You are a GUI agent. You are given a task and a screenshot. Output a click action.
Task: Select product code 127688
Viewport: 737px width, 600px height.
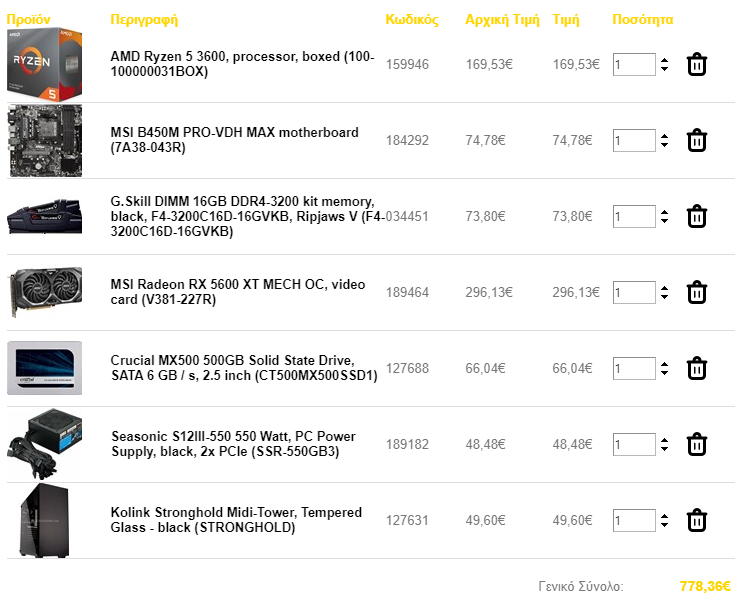(x=408, y=368)
